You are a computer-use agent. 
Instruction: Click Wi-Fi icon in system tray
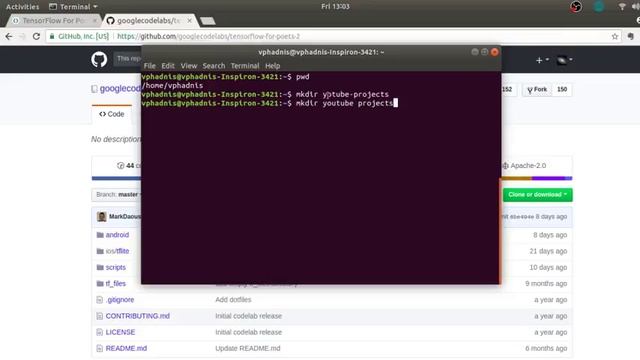pyautogui.click(x=622, y=7)
